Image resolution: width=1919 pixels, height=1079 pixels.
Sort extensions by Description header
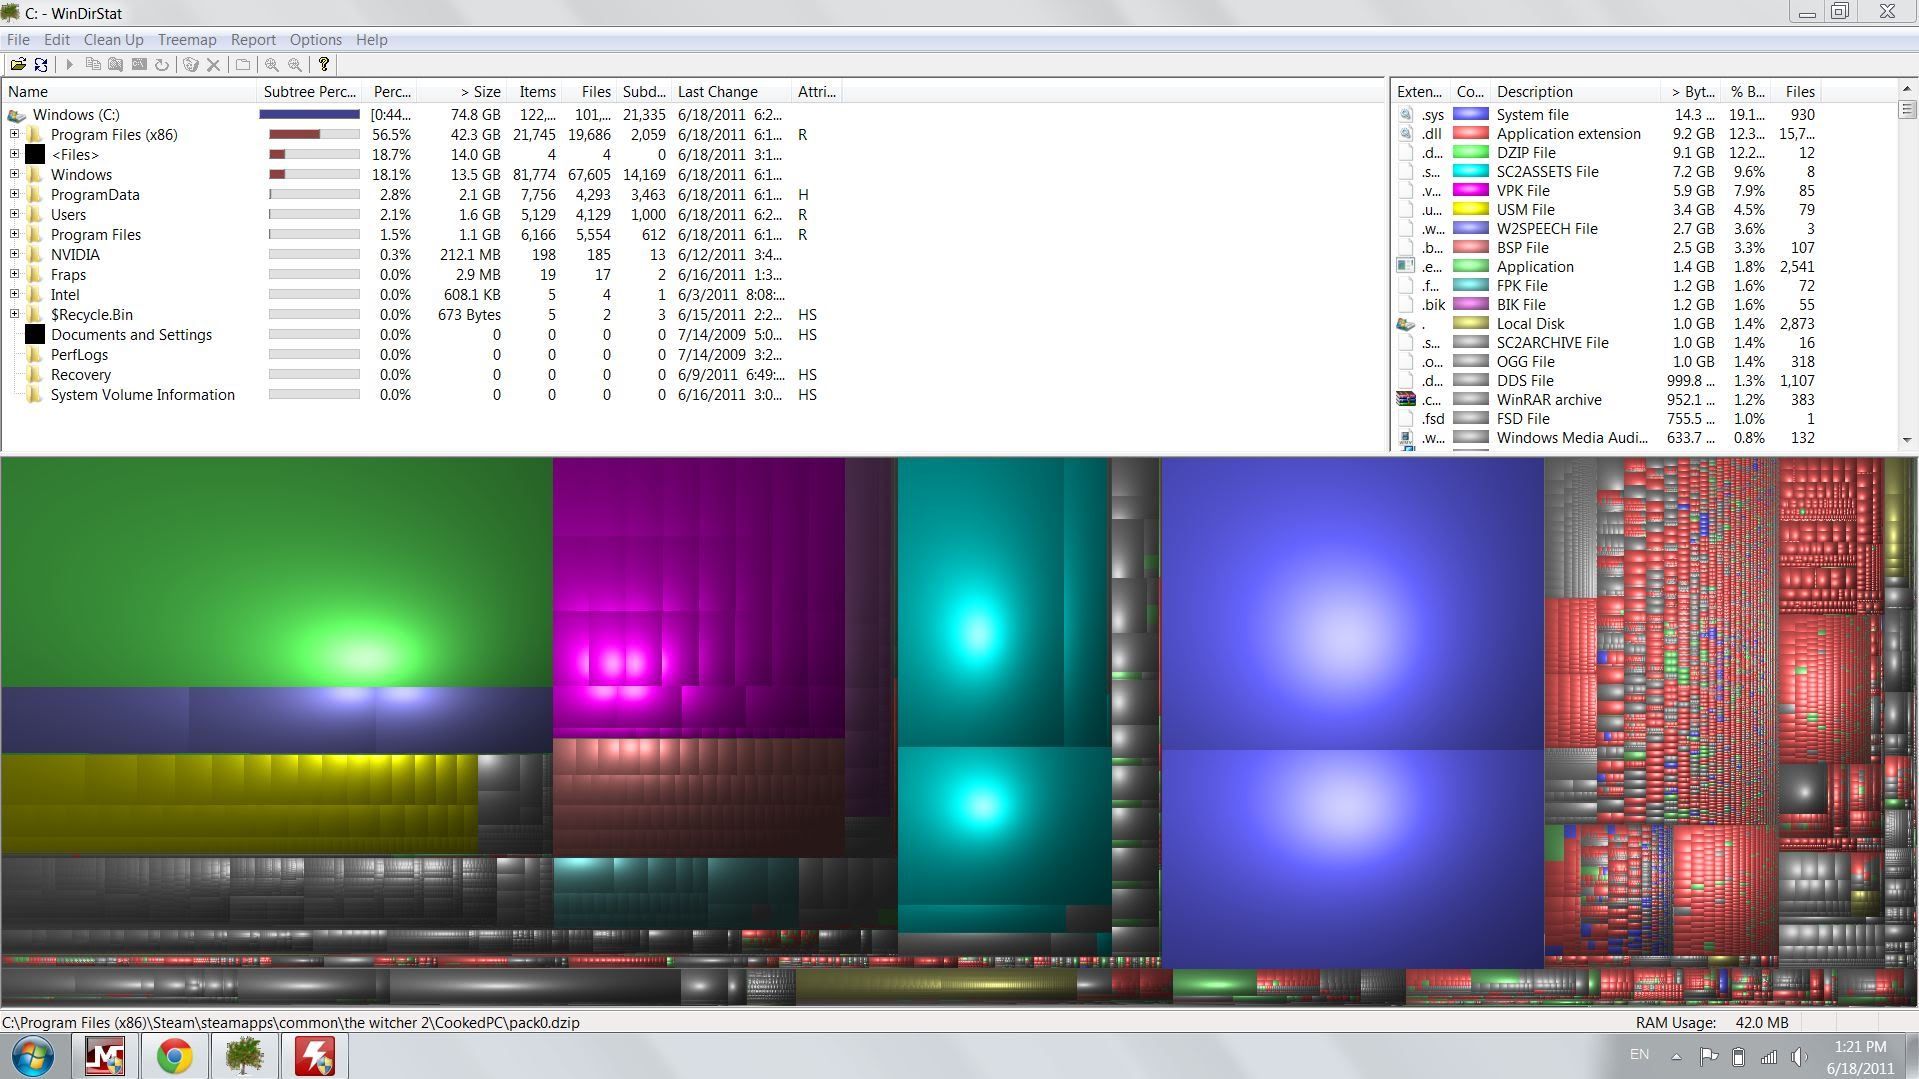click(x=1576, y=92)
